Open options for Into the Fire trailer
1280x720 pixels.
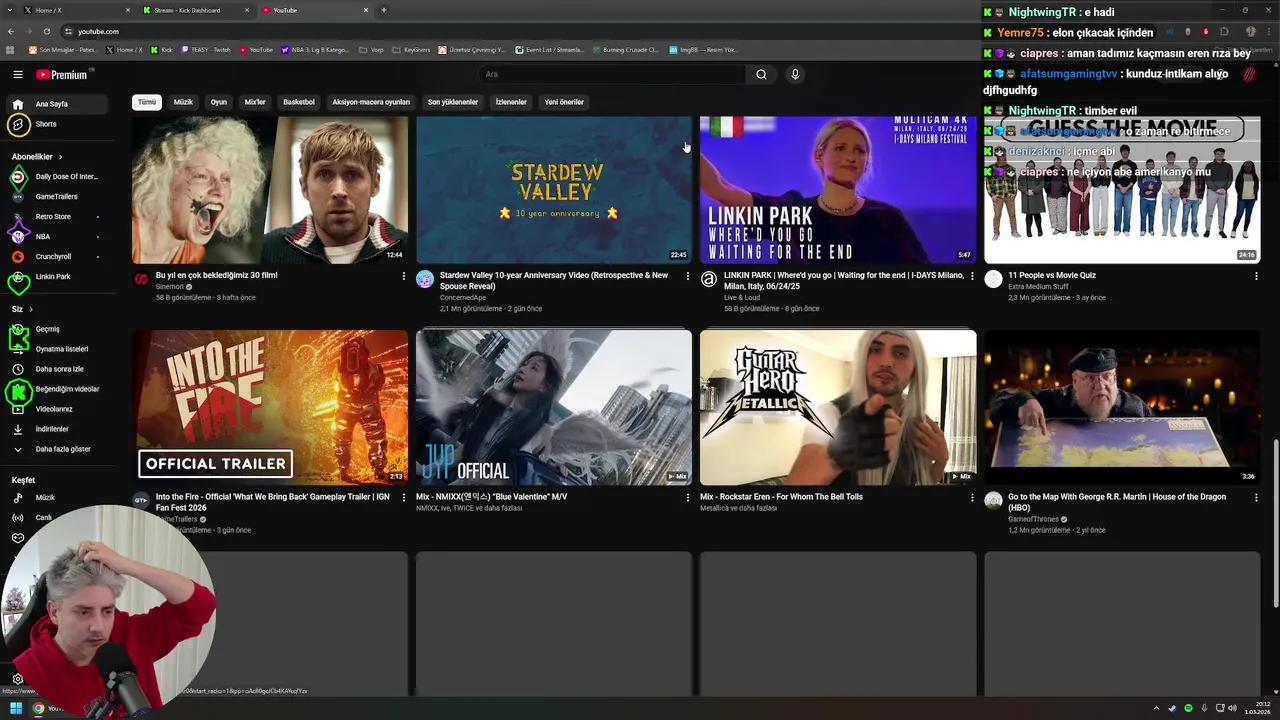[404, 497]
